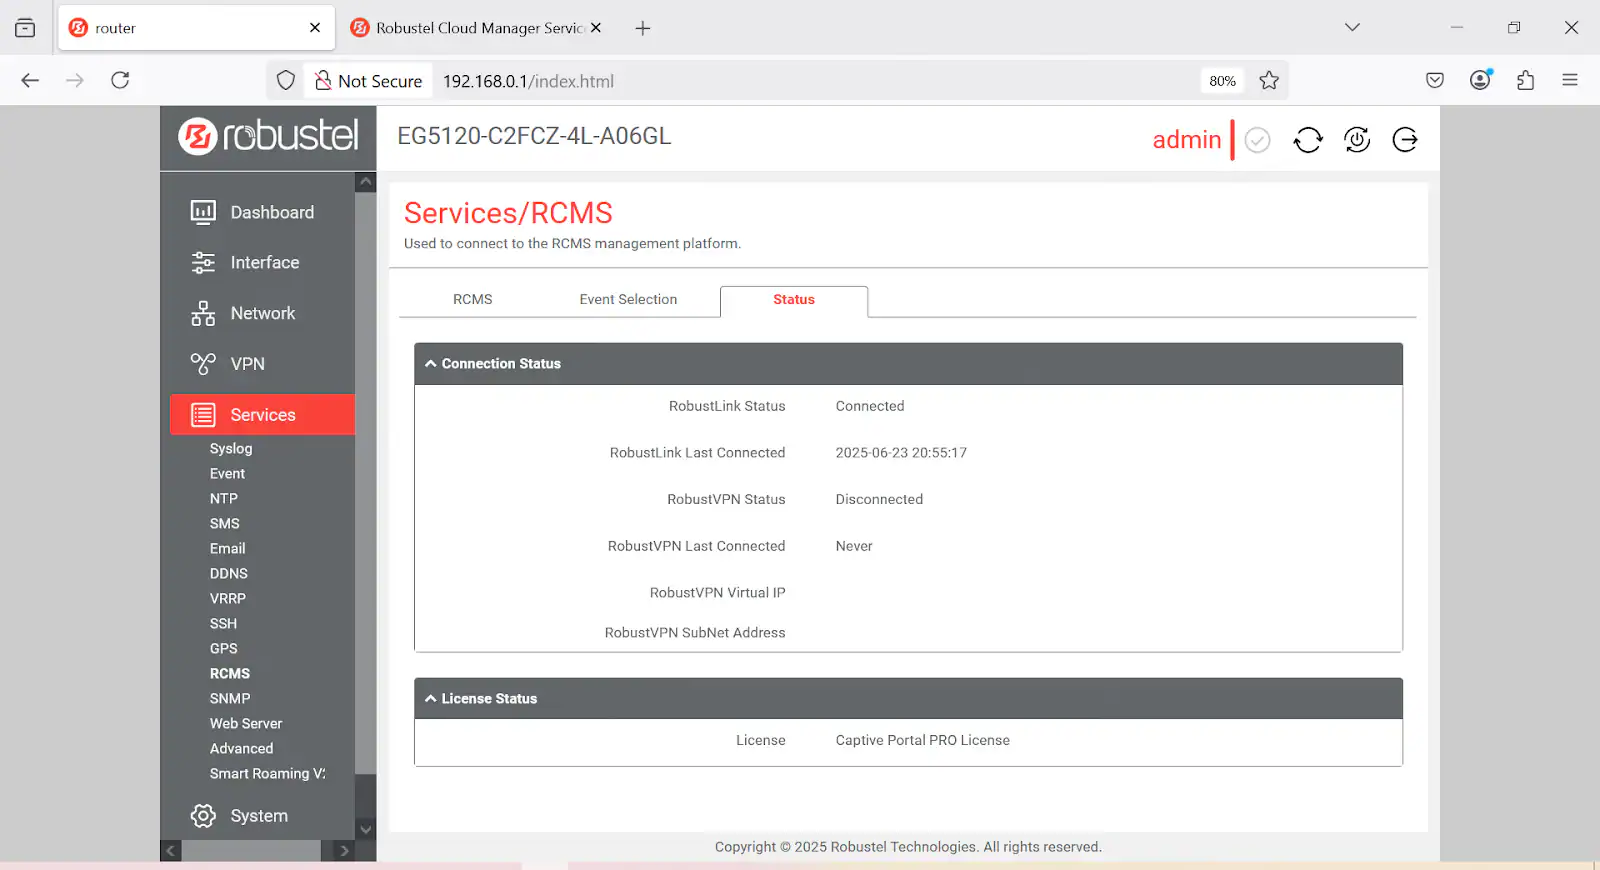1600x870 pixels.
Task: Open the recent browsing tab icon
Action: tap(25, 28)
